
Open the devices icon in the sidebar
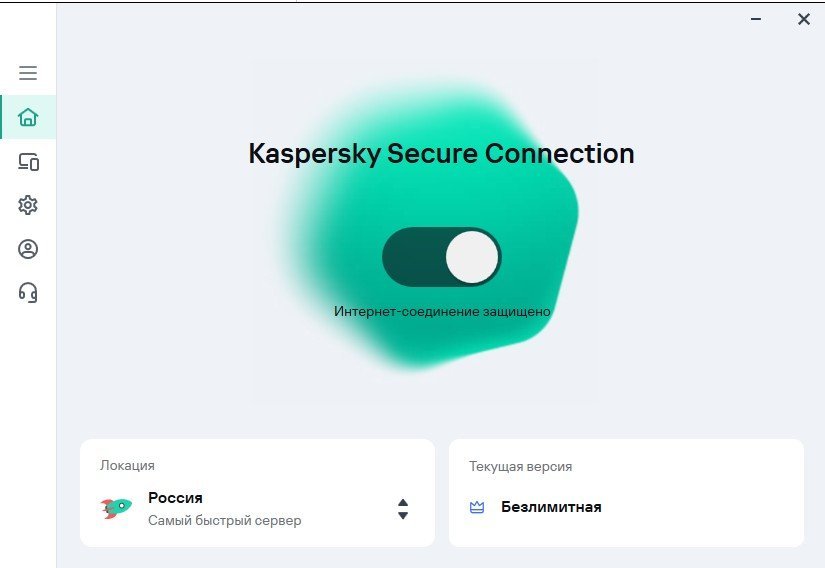pyautogui.click(x=28, y=162)
